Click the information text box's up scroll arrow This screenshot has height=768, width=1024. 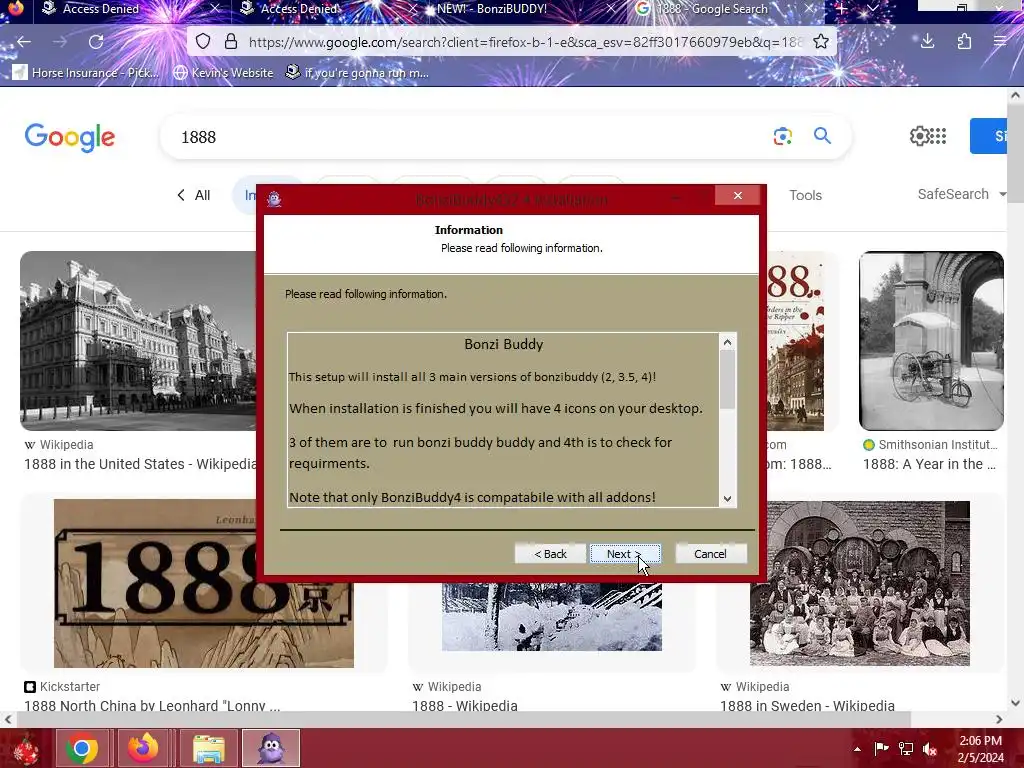[728, 342]
